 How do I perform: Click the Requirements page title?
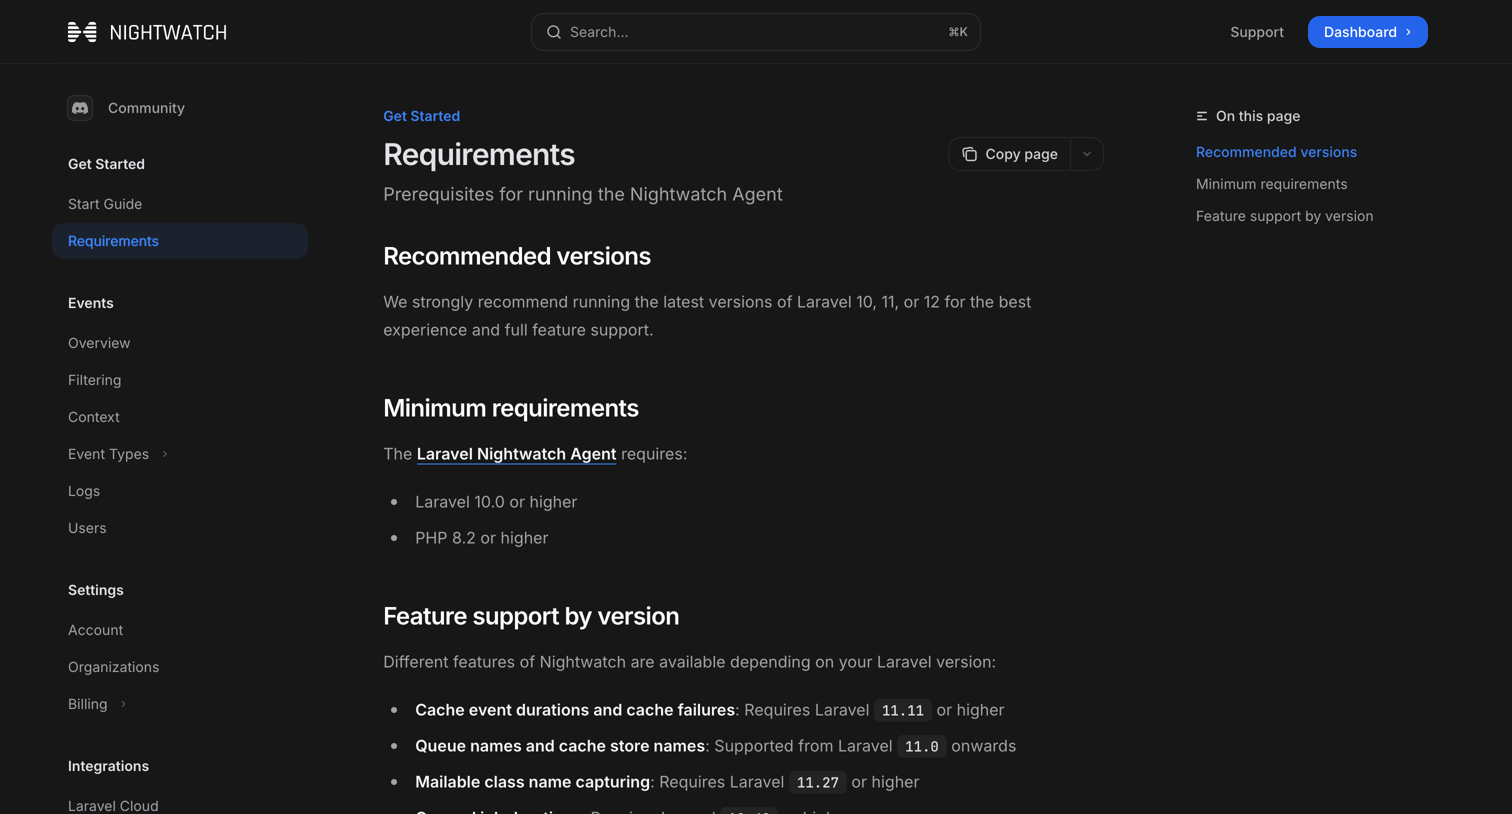[479, 154]
